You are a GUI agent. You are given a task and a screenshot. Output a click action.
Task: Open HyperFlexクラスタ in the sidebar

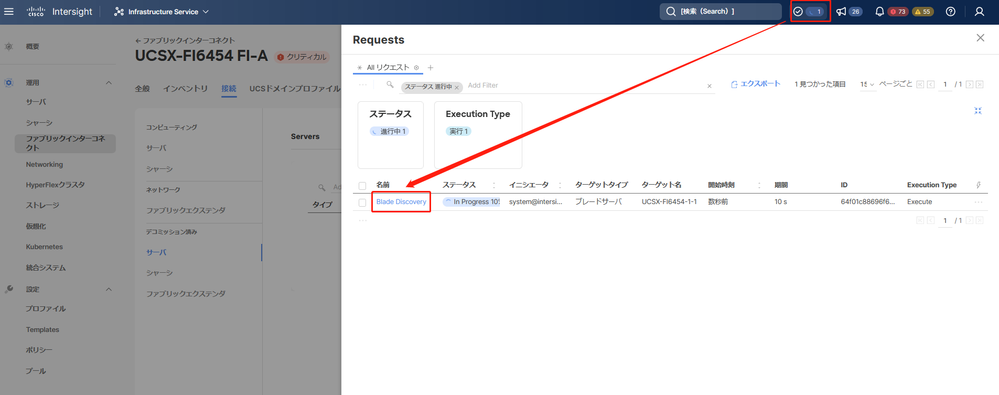[x=55, y=185]
